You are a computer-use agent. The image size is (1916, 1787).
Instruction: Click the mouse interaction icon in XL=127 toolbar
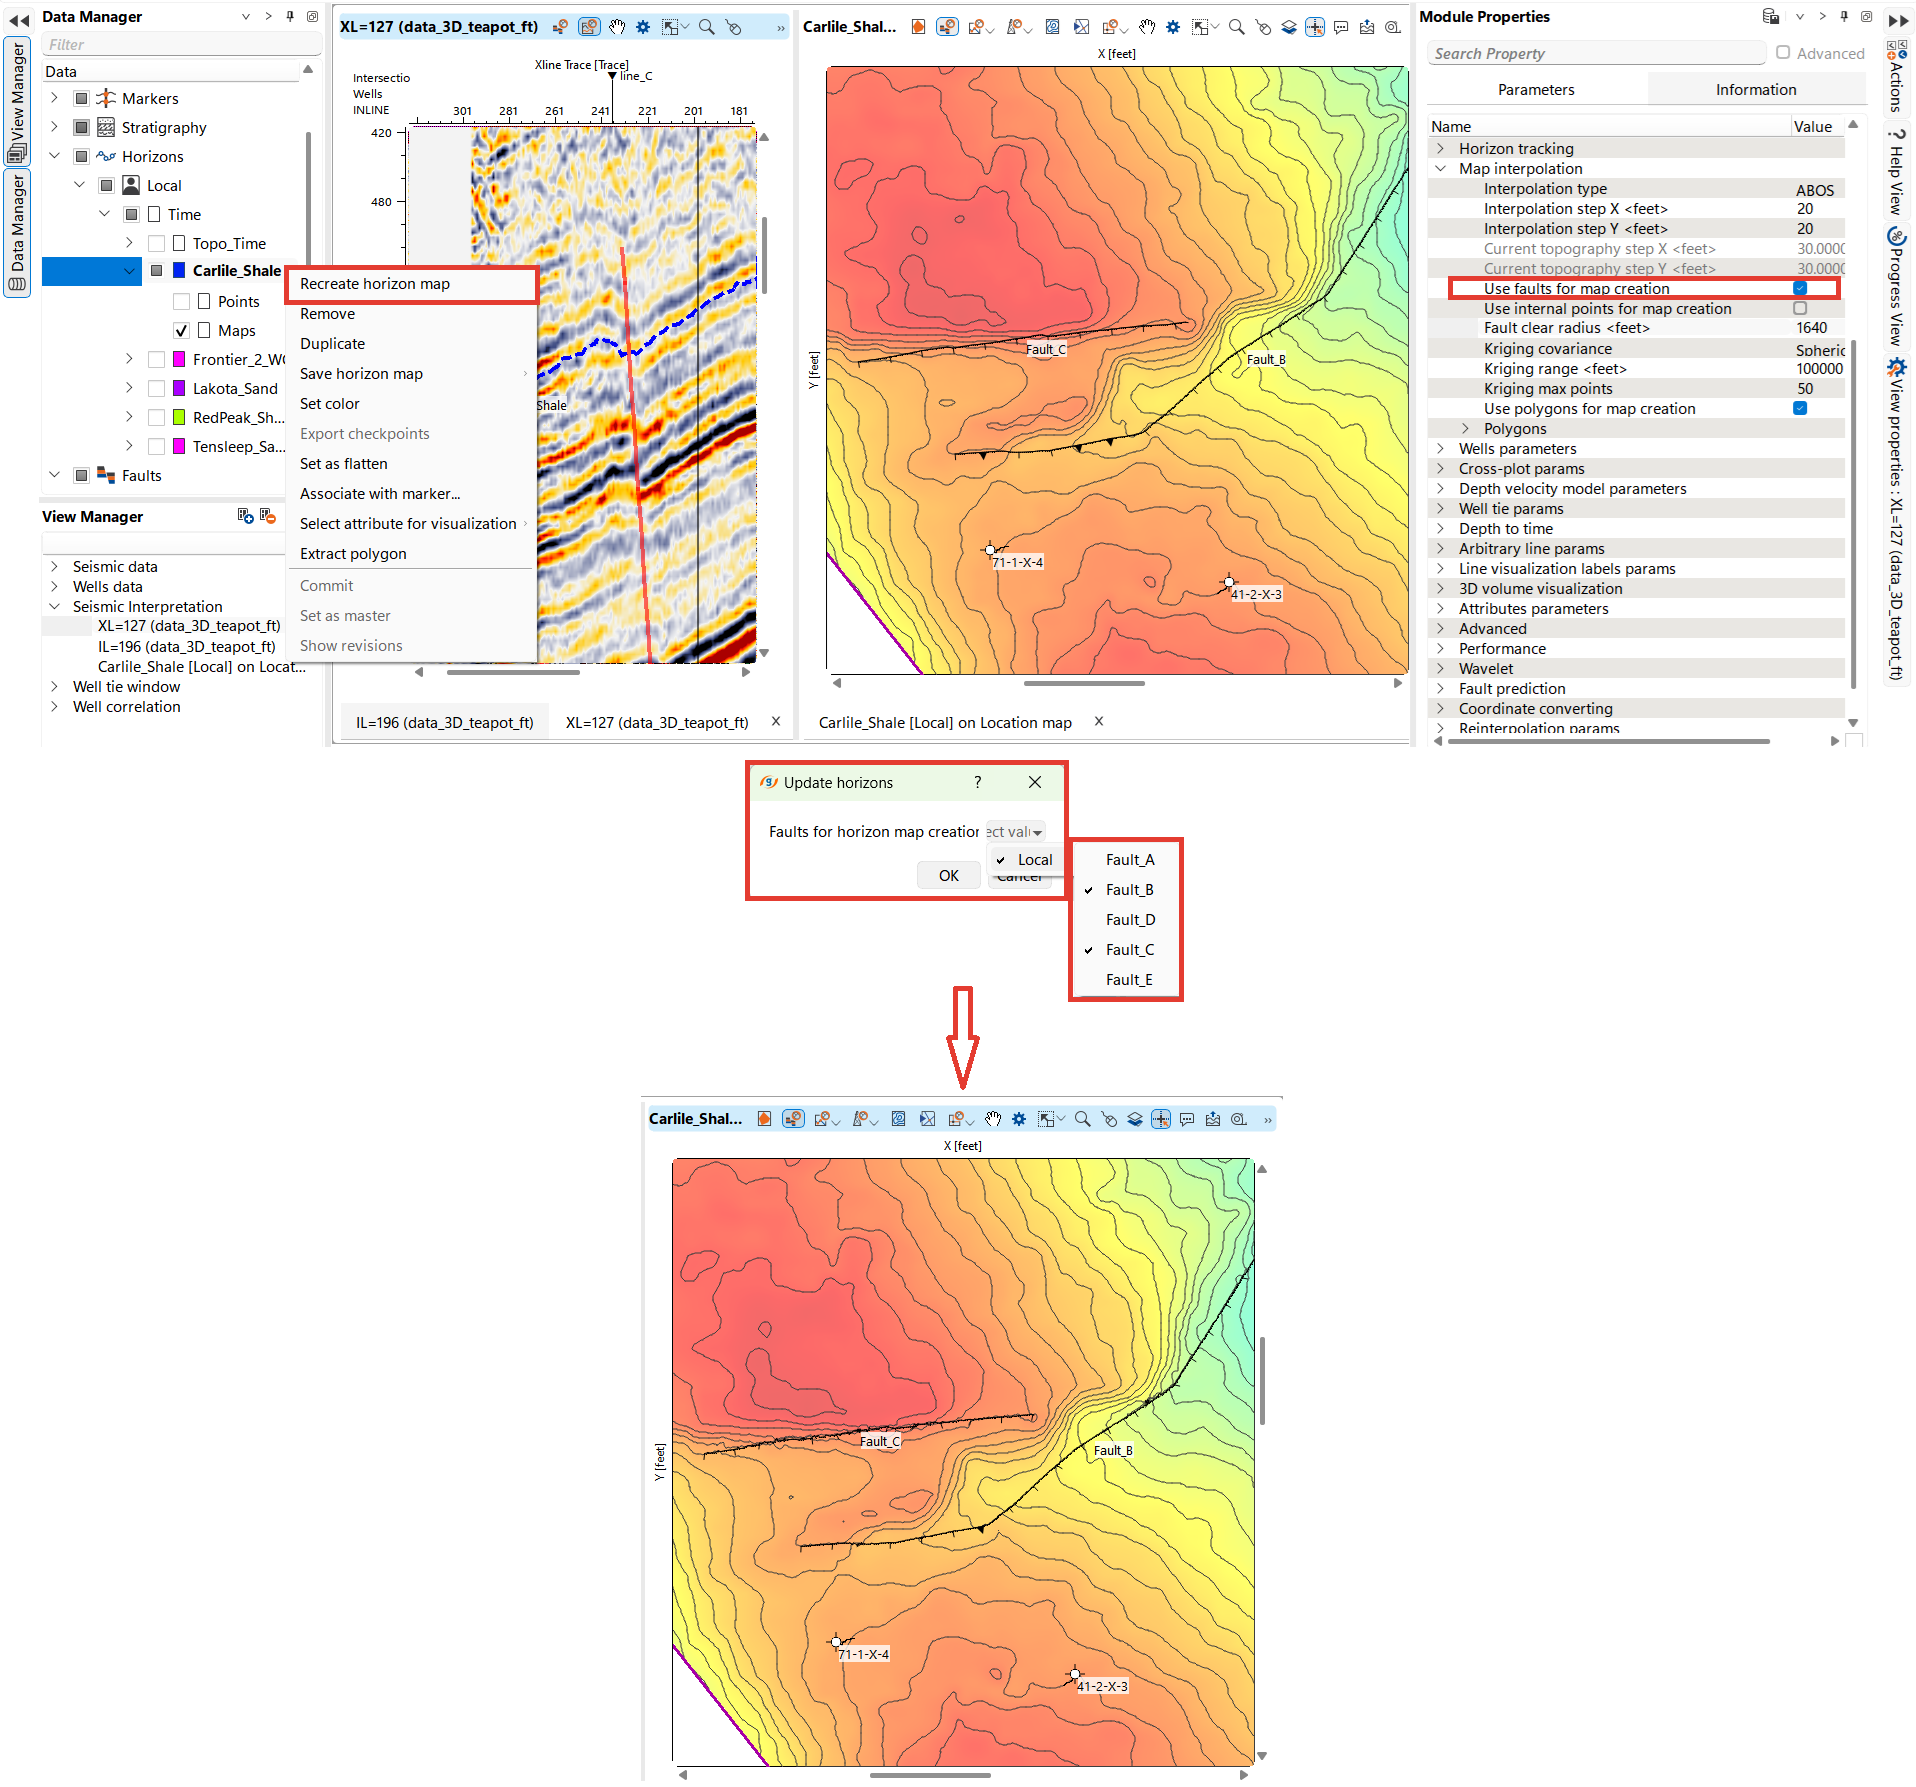click(733, 27)
